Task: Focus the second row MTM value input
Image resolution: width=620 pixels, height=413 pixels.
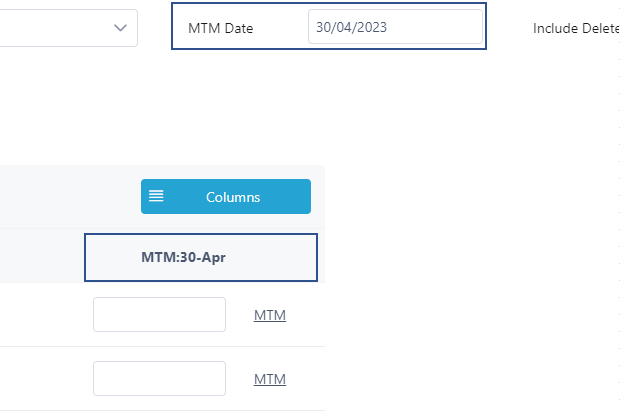Action: pyautogui.click(x=159, y=378)
